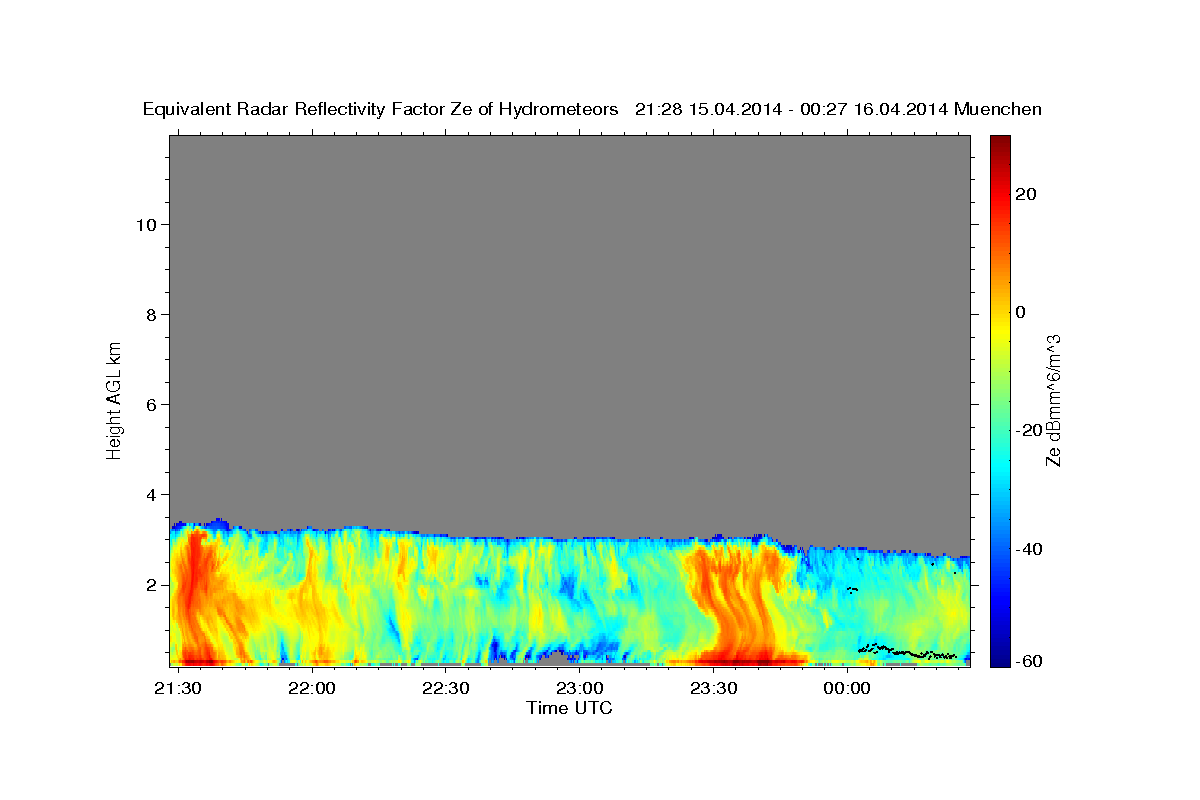Click the height tick label '2'

(152, 584)
